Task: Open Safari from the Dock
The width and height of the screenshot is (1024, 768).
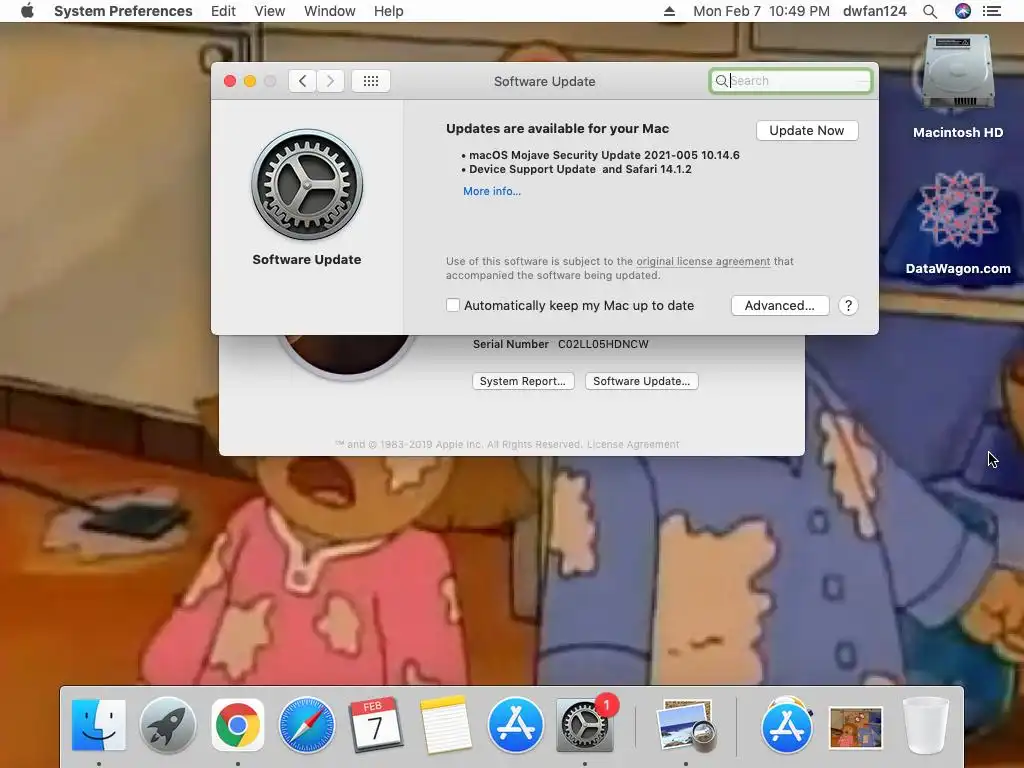Action: click(x=307, y=725)
